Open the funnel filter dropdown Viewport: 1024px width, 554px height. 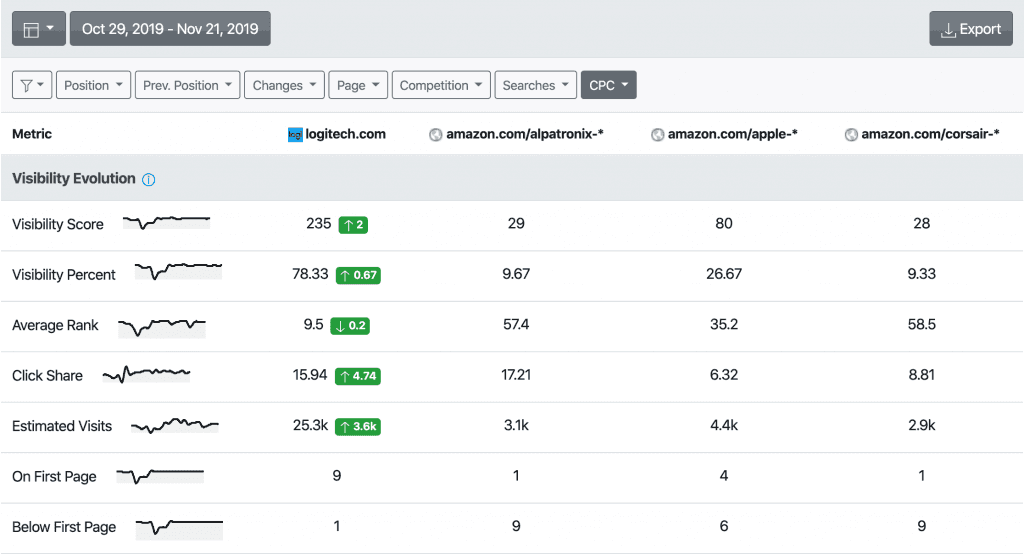32,85
